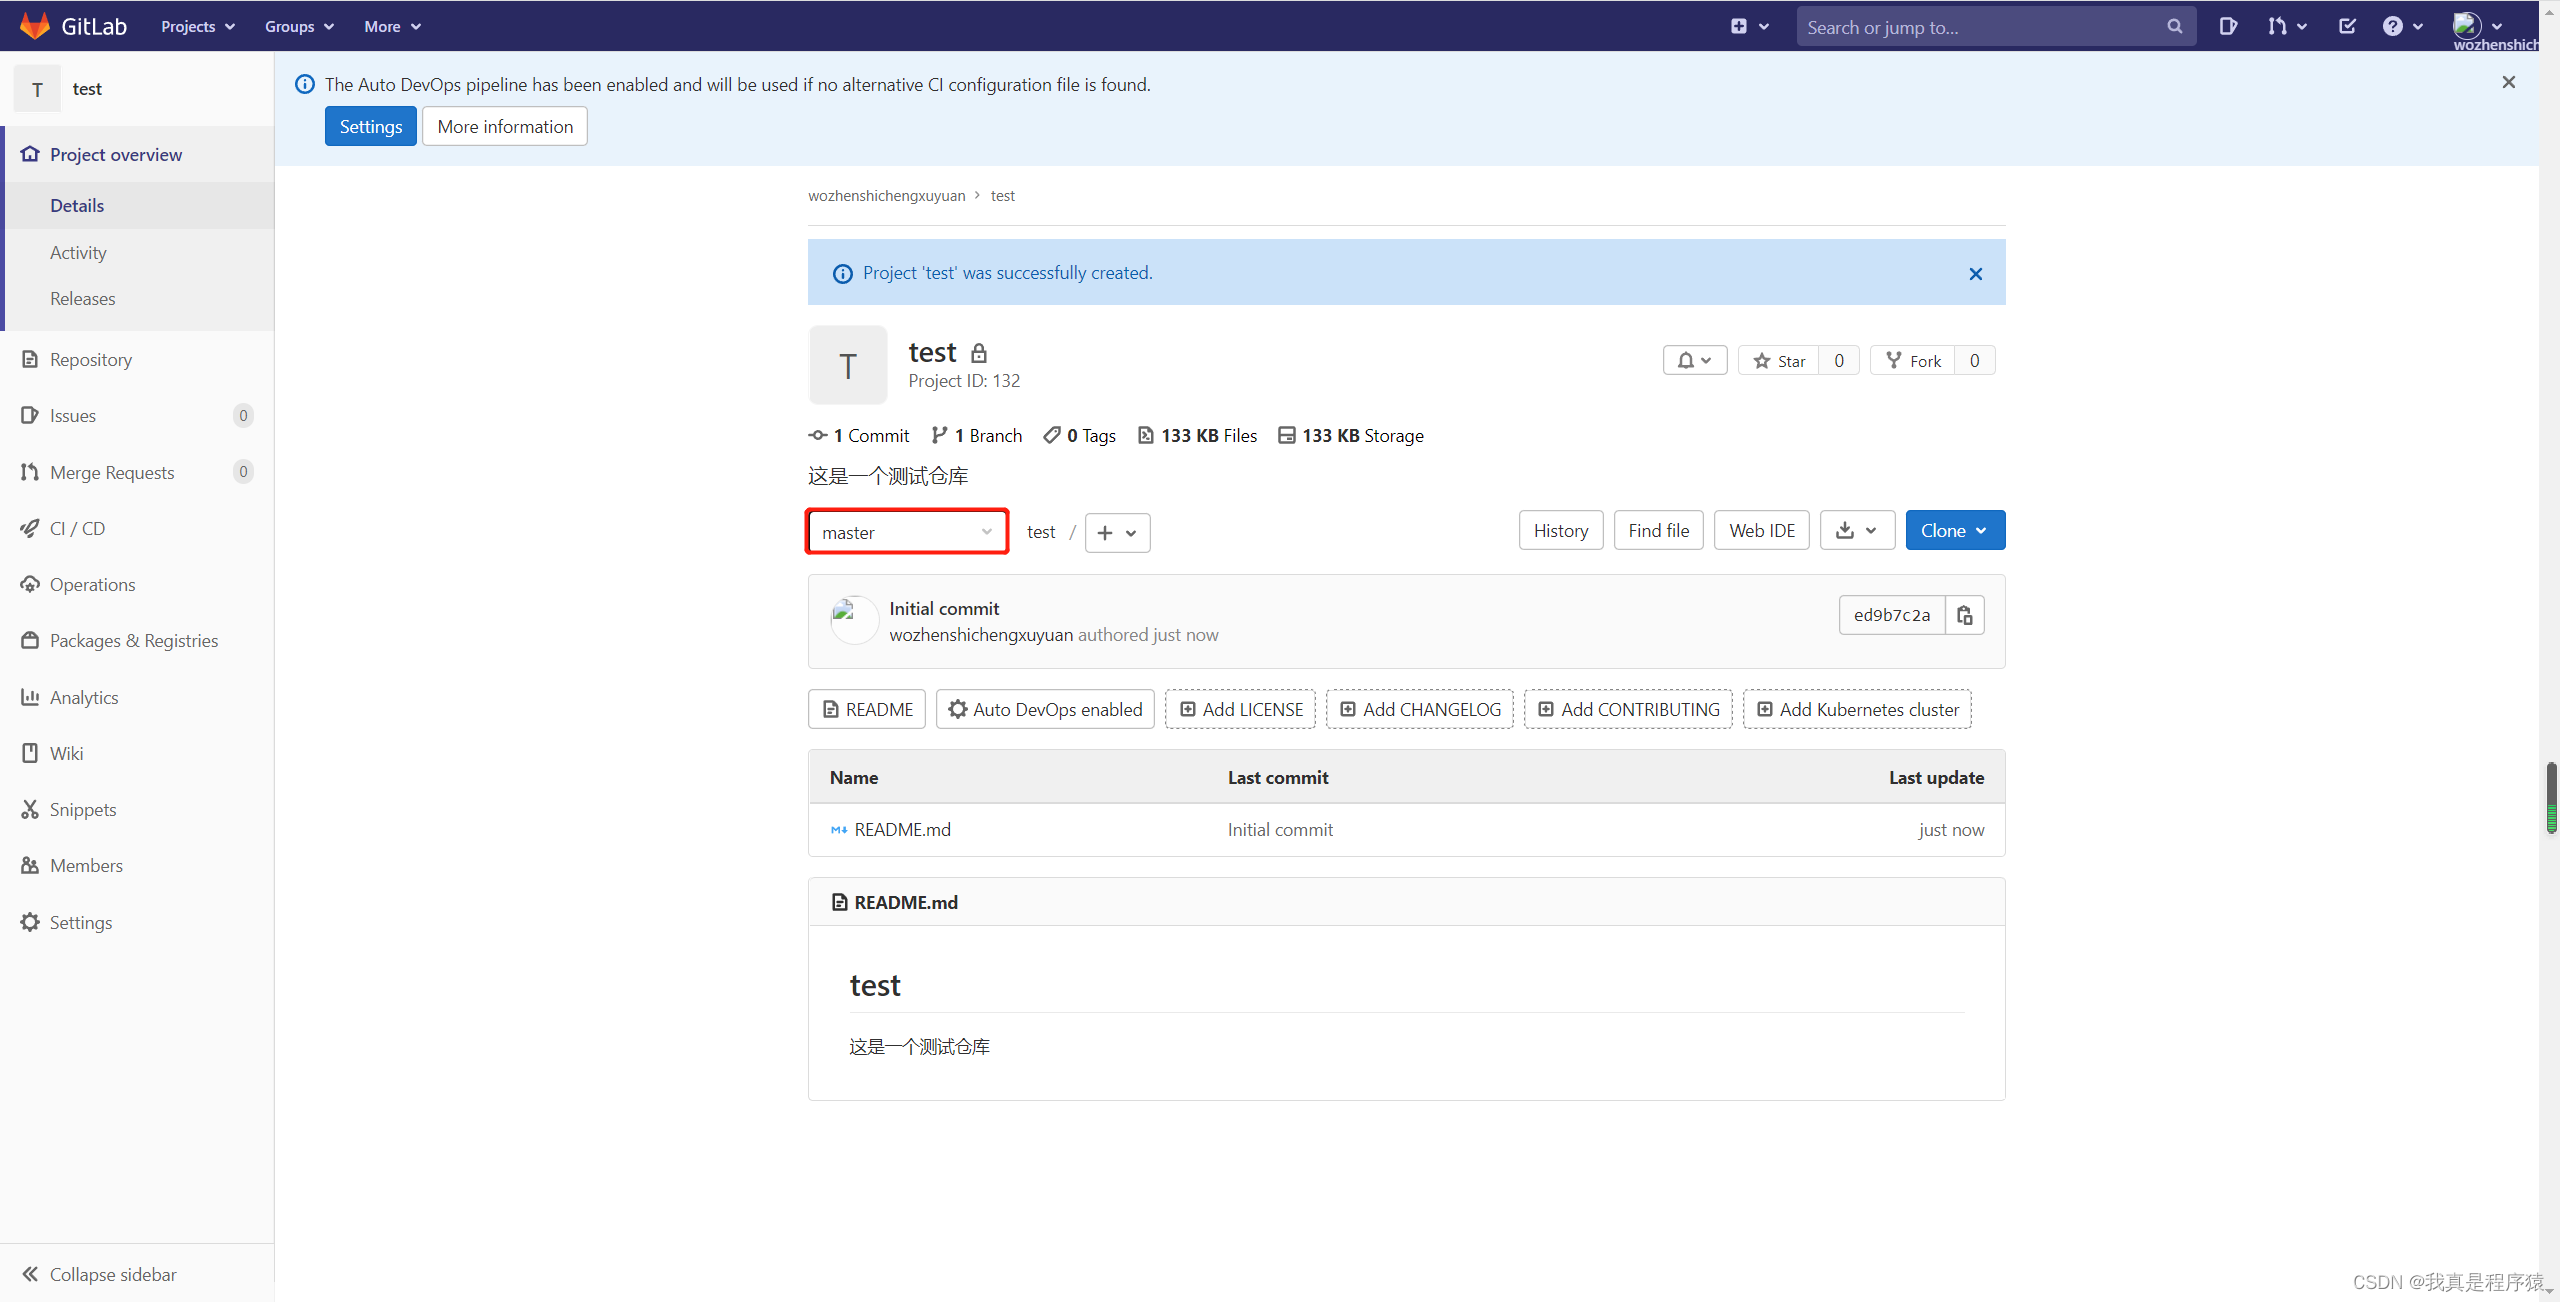The height and width of the screenshot is (1302, 2560).
Task: Click the README.md panel header link
Action: click(x=906, y=902)
